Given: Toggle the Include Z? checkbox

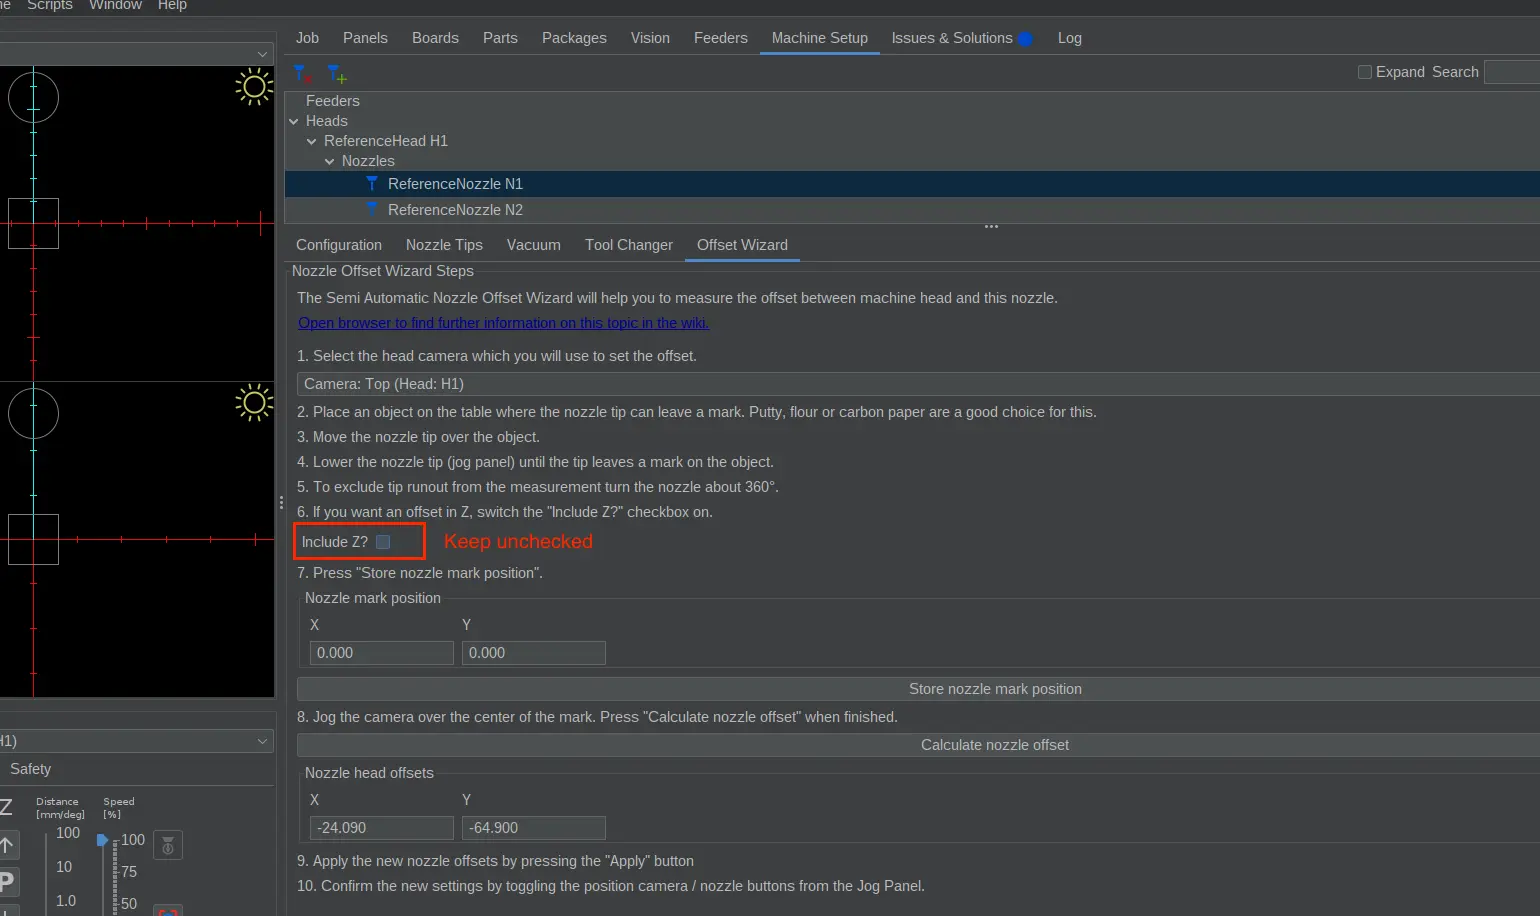Looking at the screenshot, I should pyautogui.click(x=383, y=542).
